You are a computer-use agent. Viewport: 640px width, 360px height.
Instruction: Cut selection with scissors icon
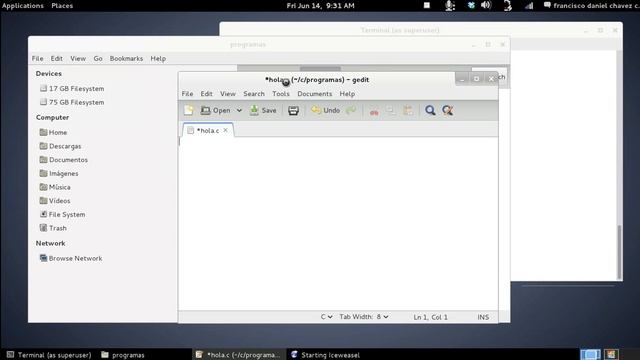tap(374, 111)
